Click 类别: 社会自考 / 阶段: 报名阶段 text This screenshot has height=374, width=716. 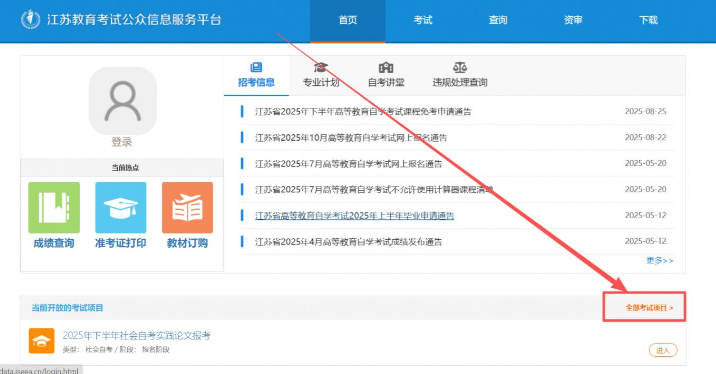point(116,349)
